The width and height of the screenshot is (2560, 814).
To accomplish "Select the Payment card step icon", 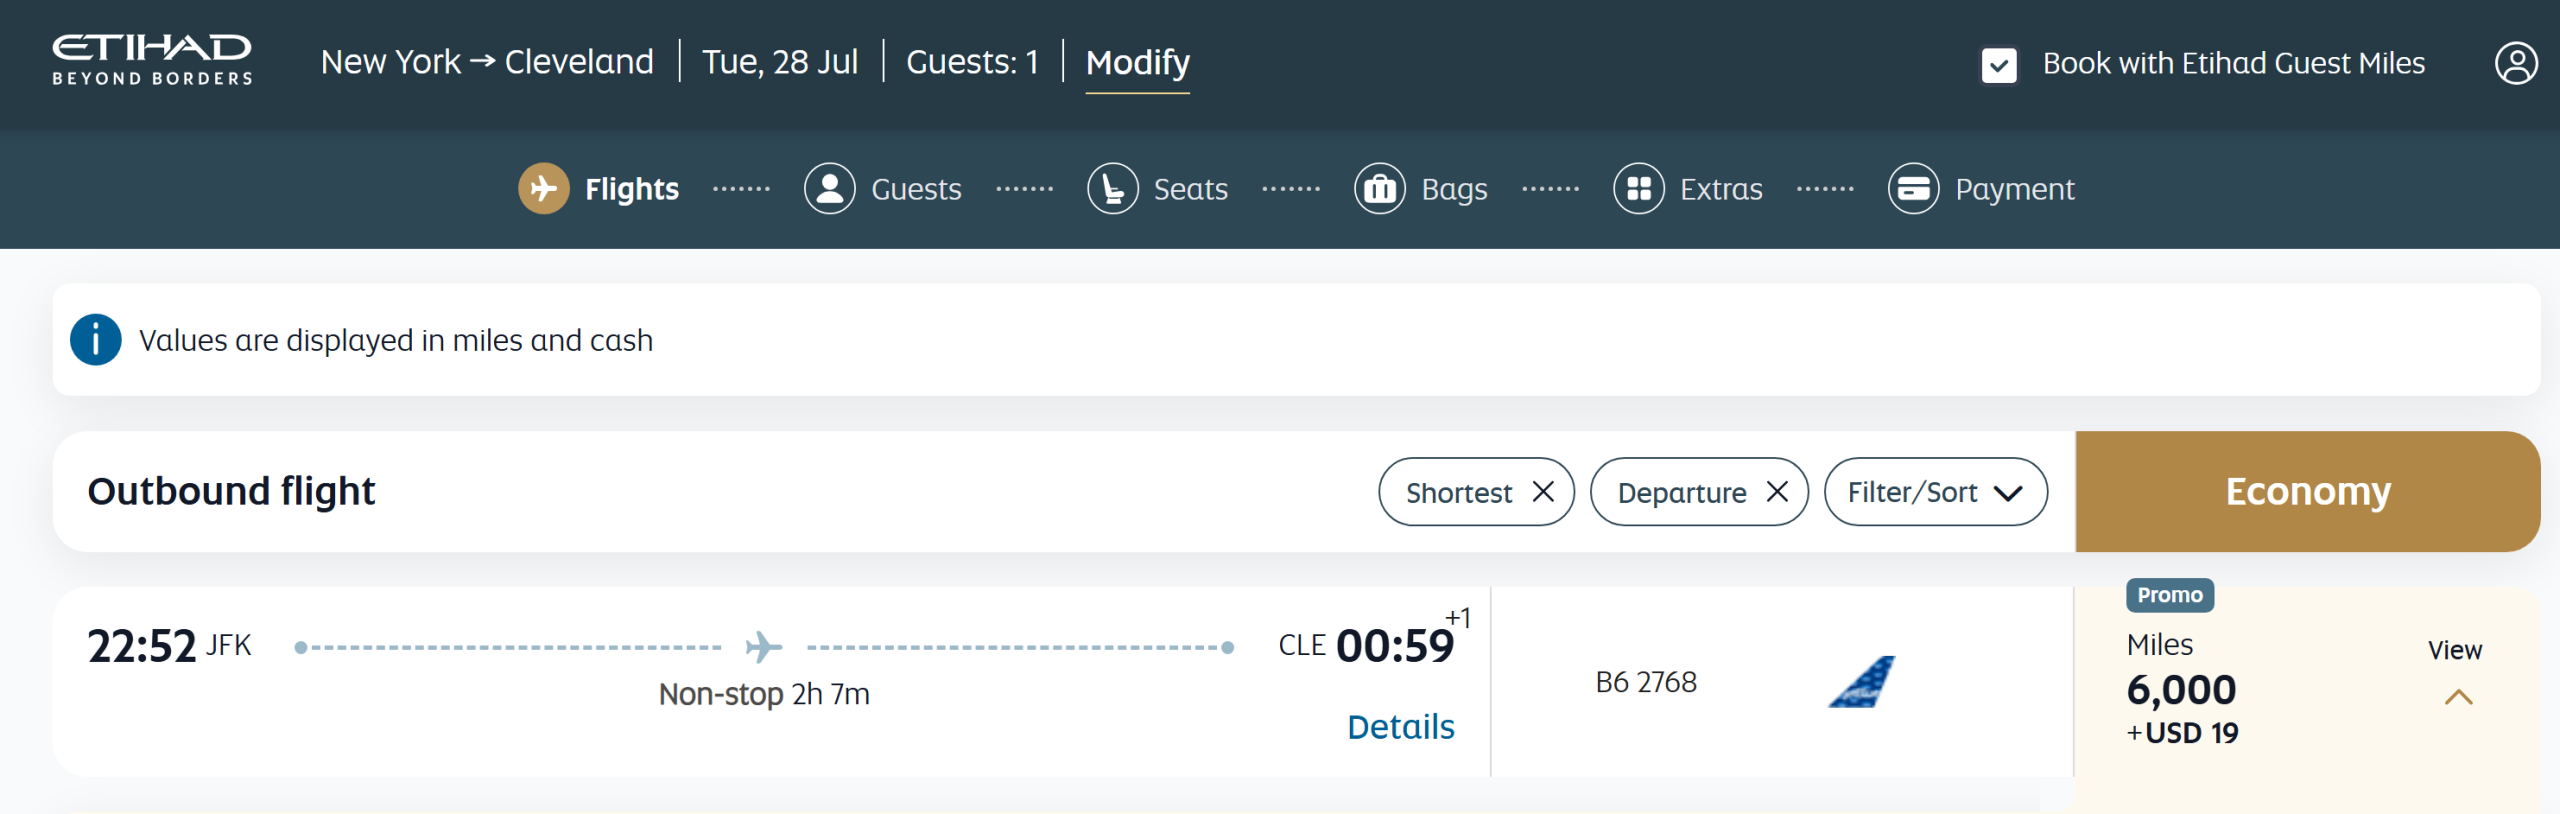I will coord(1914,188).
